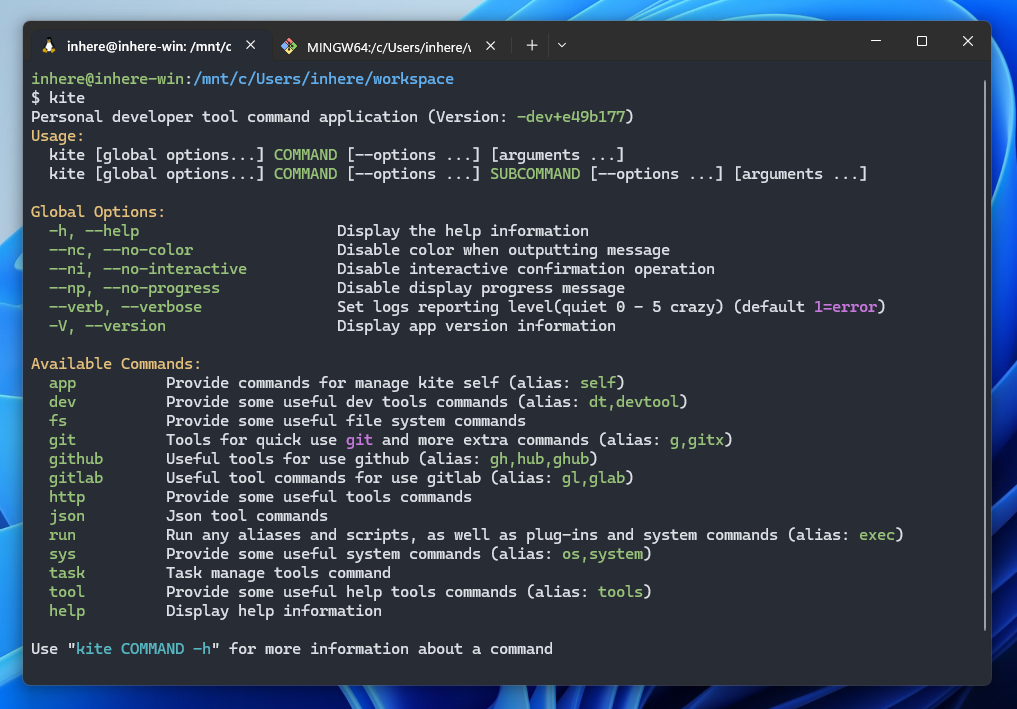1017x709 pixels.
Task: Click the /mnt/c/Users/inhere/workspace path text
Action: coord(324,78)
